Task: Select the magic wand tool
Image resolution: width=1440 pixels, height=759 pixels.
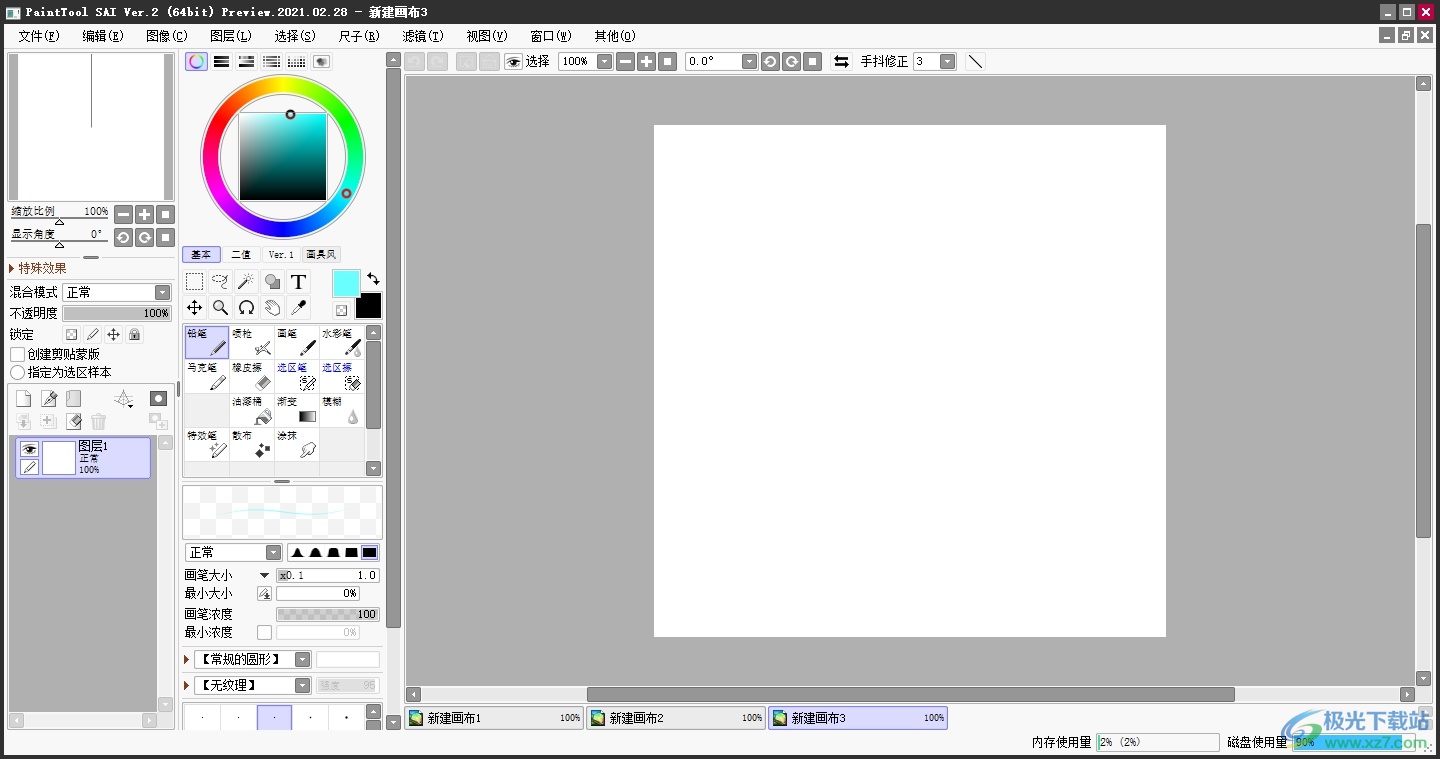Action: (x=246, y=282)
